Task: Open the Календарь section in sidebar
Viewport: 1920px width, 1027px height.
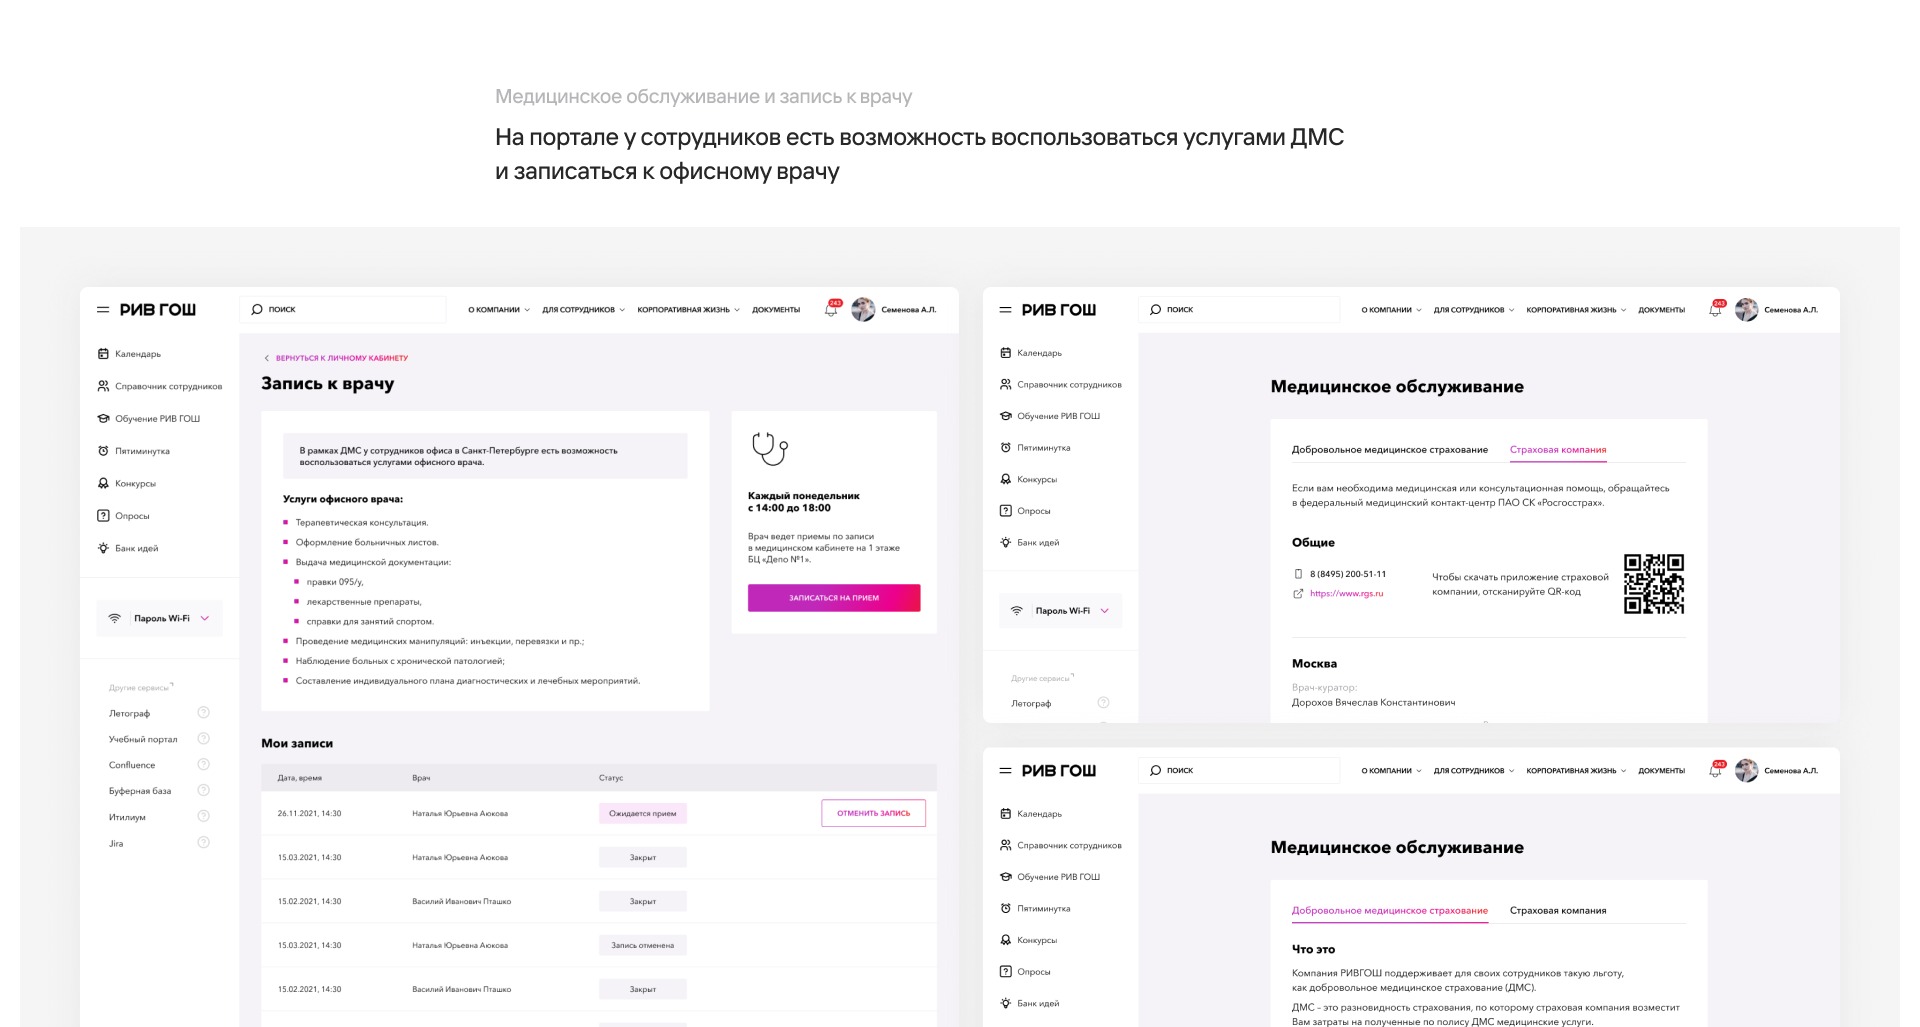Action: [138, 353]
